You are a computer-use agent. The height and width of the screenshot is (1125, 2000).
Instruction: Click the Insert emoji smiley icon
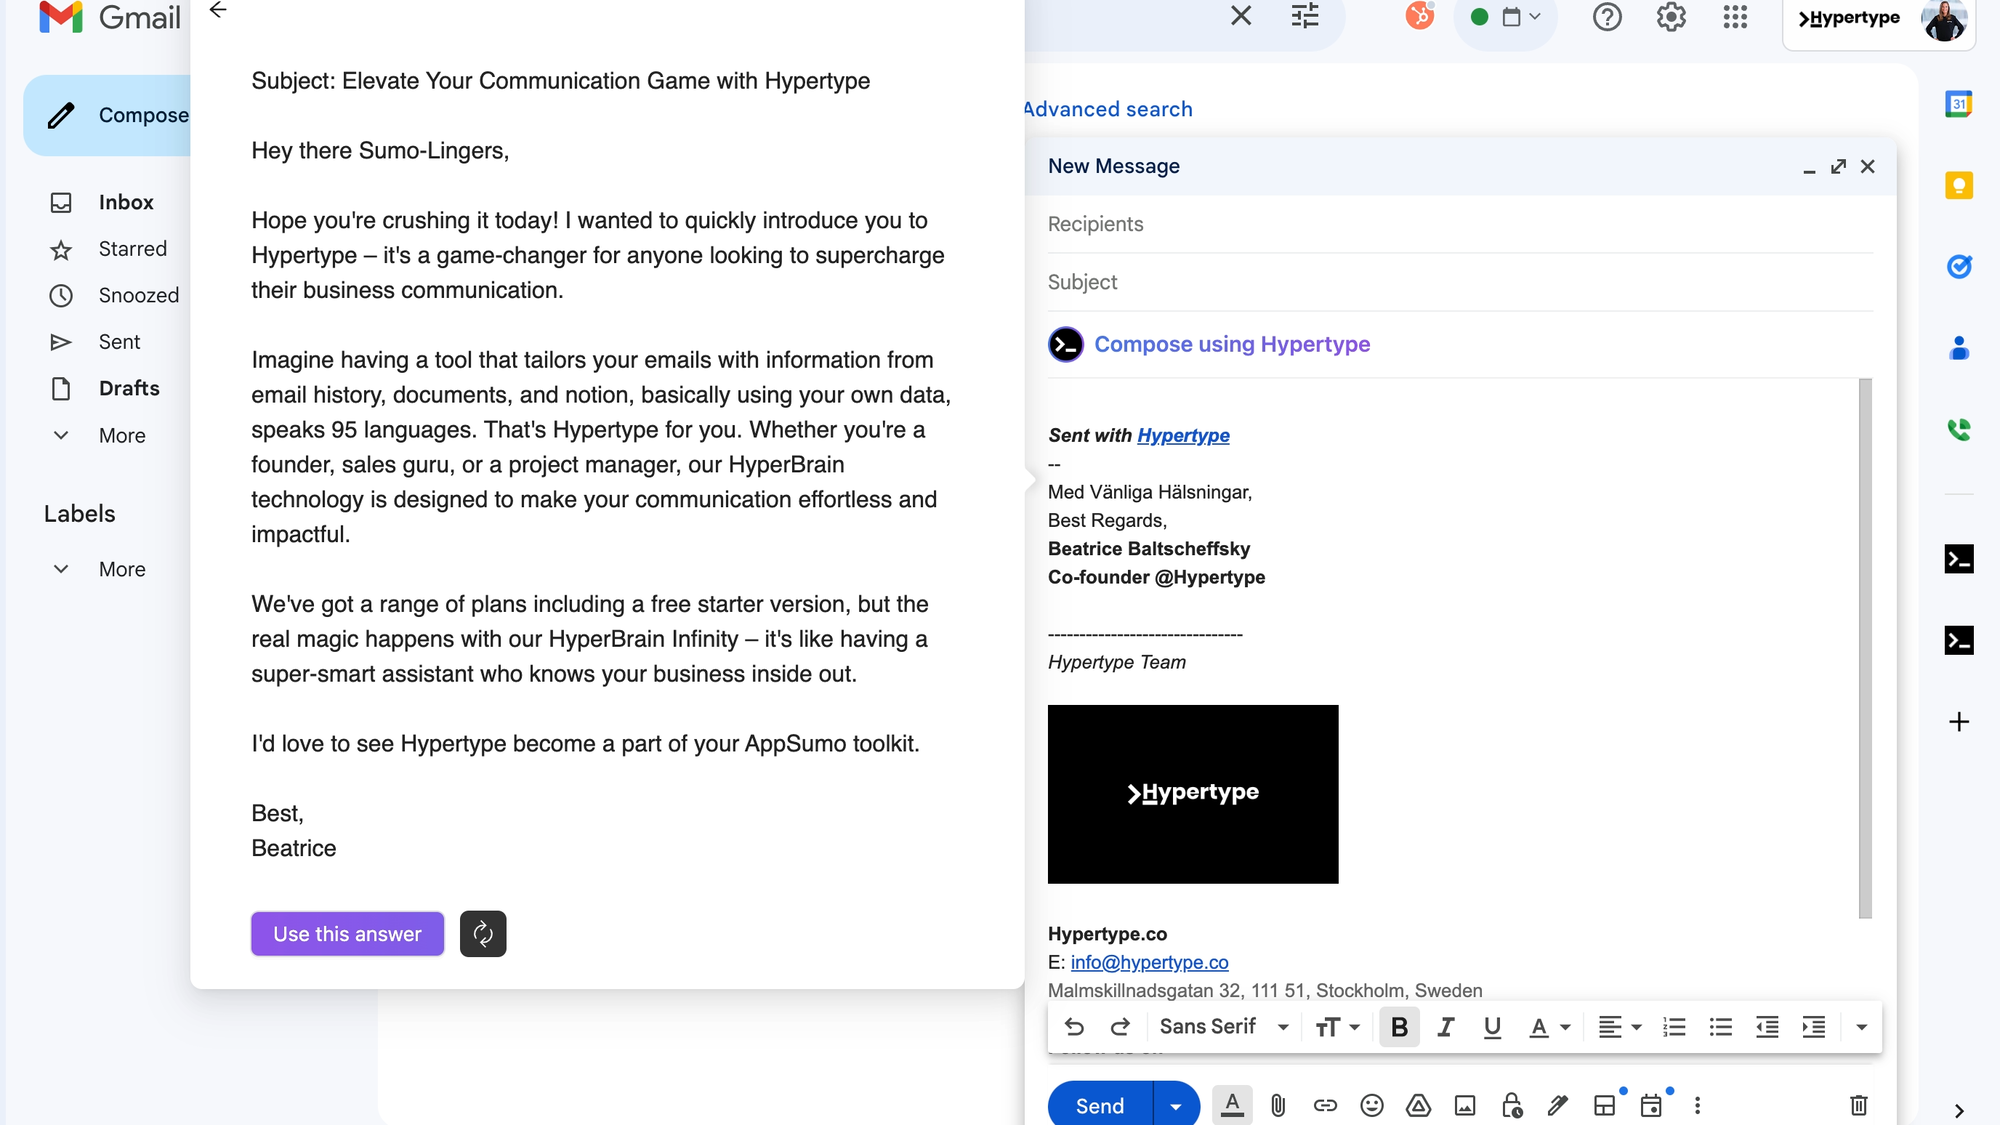tap(1371, 1106)
